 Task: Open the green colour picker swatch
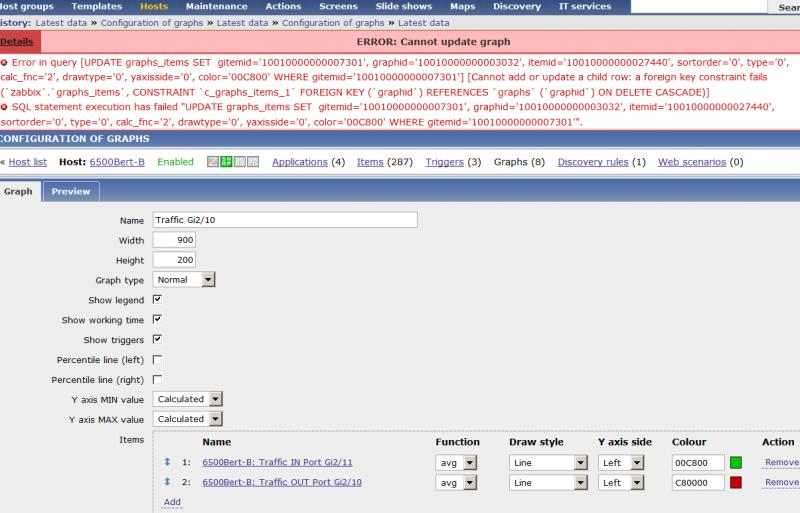(736, 463)
